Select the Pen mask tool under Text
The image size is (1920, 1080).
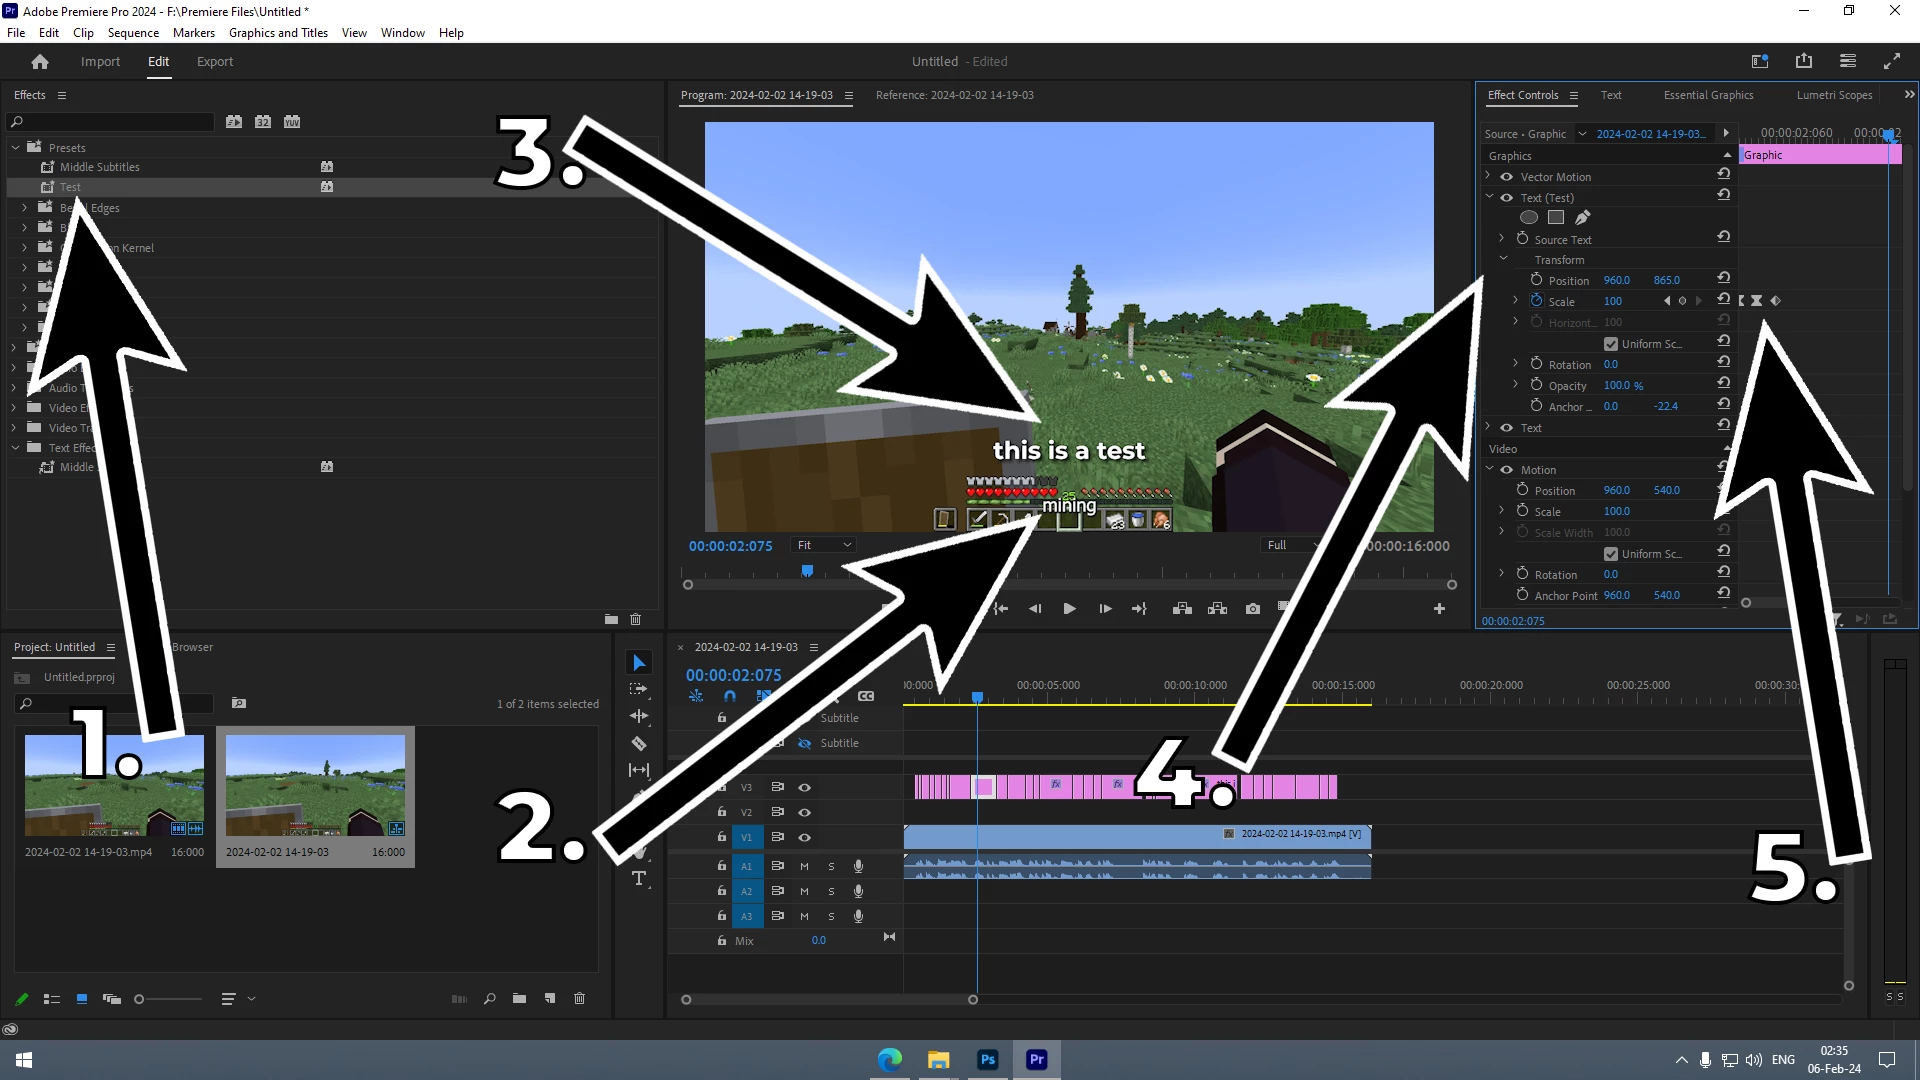pos(1582,218)
